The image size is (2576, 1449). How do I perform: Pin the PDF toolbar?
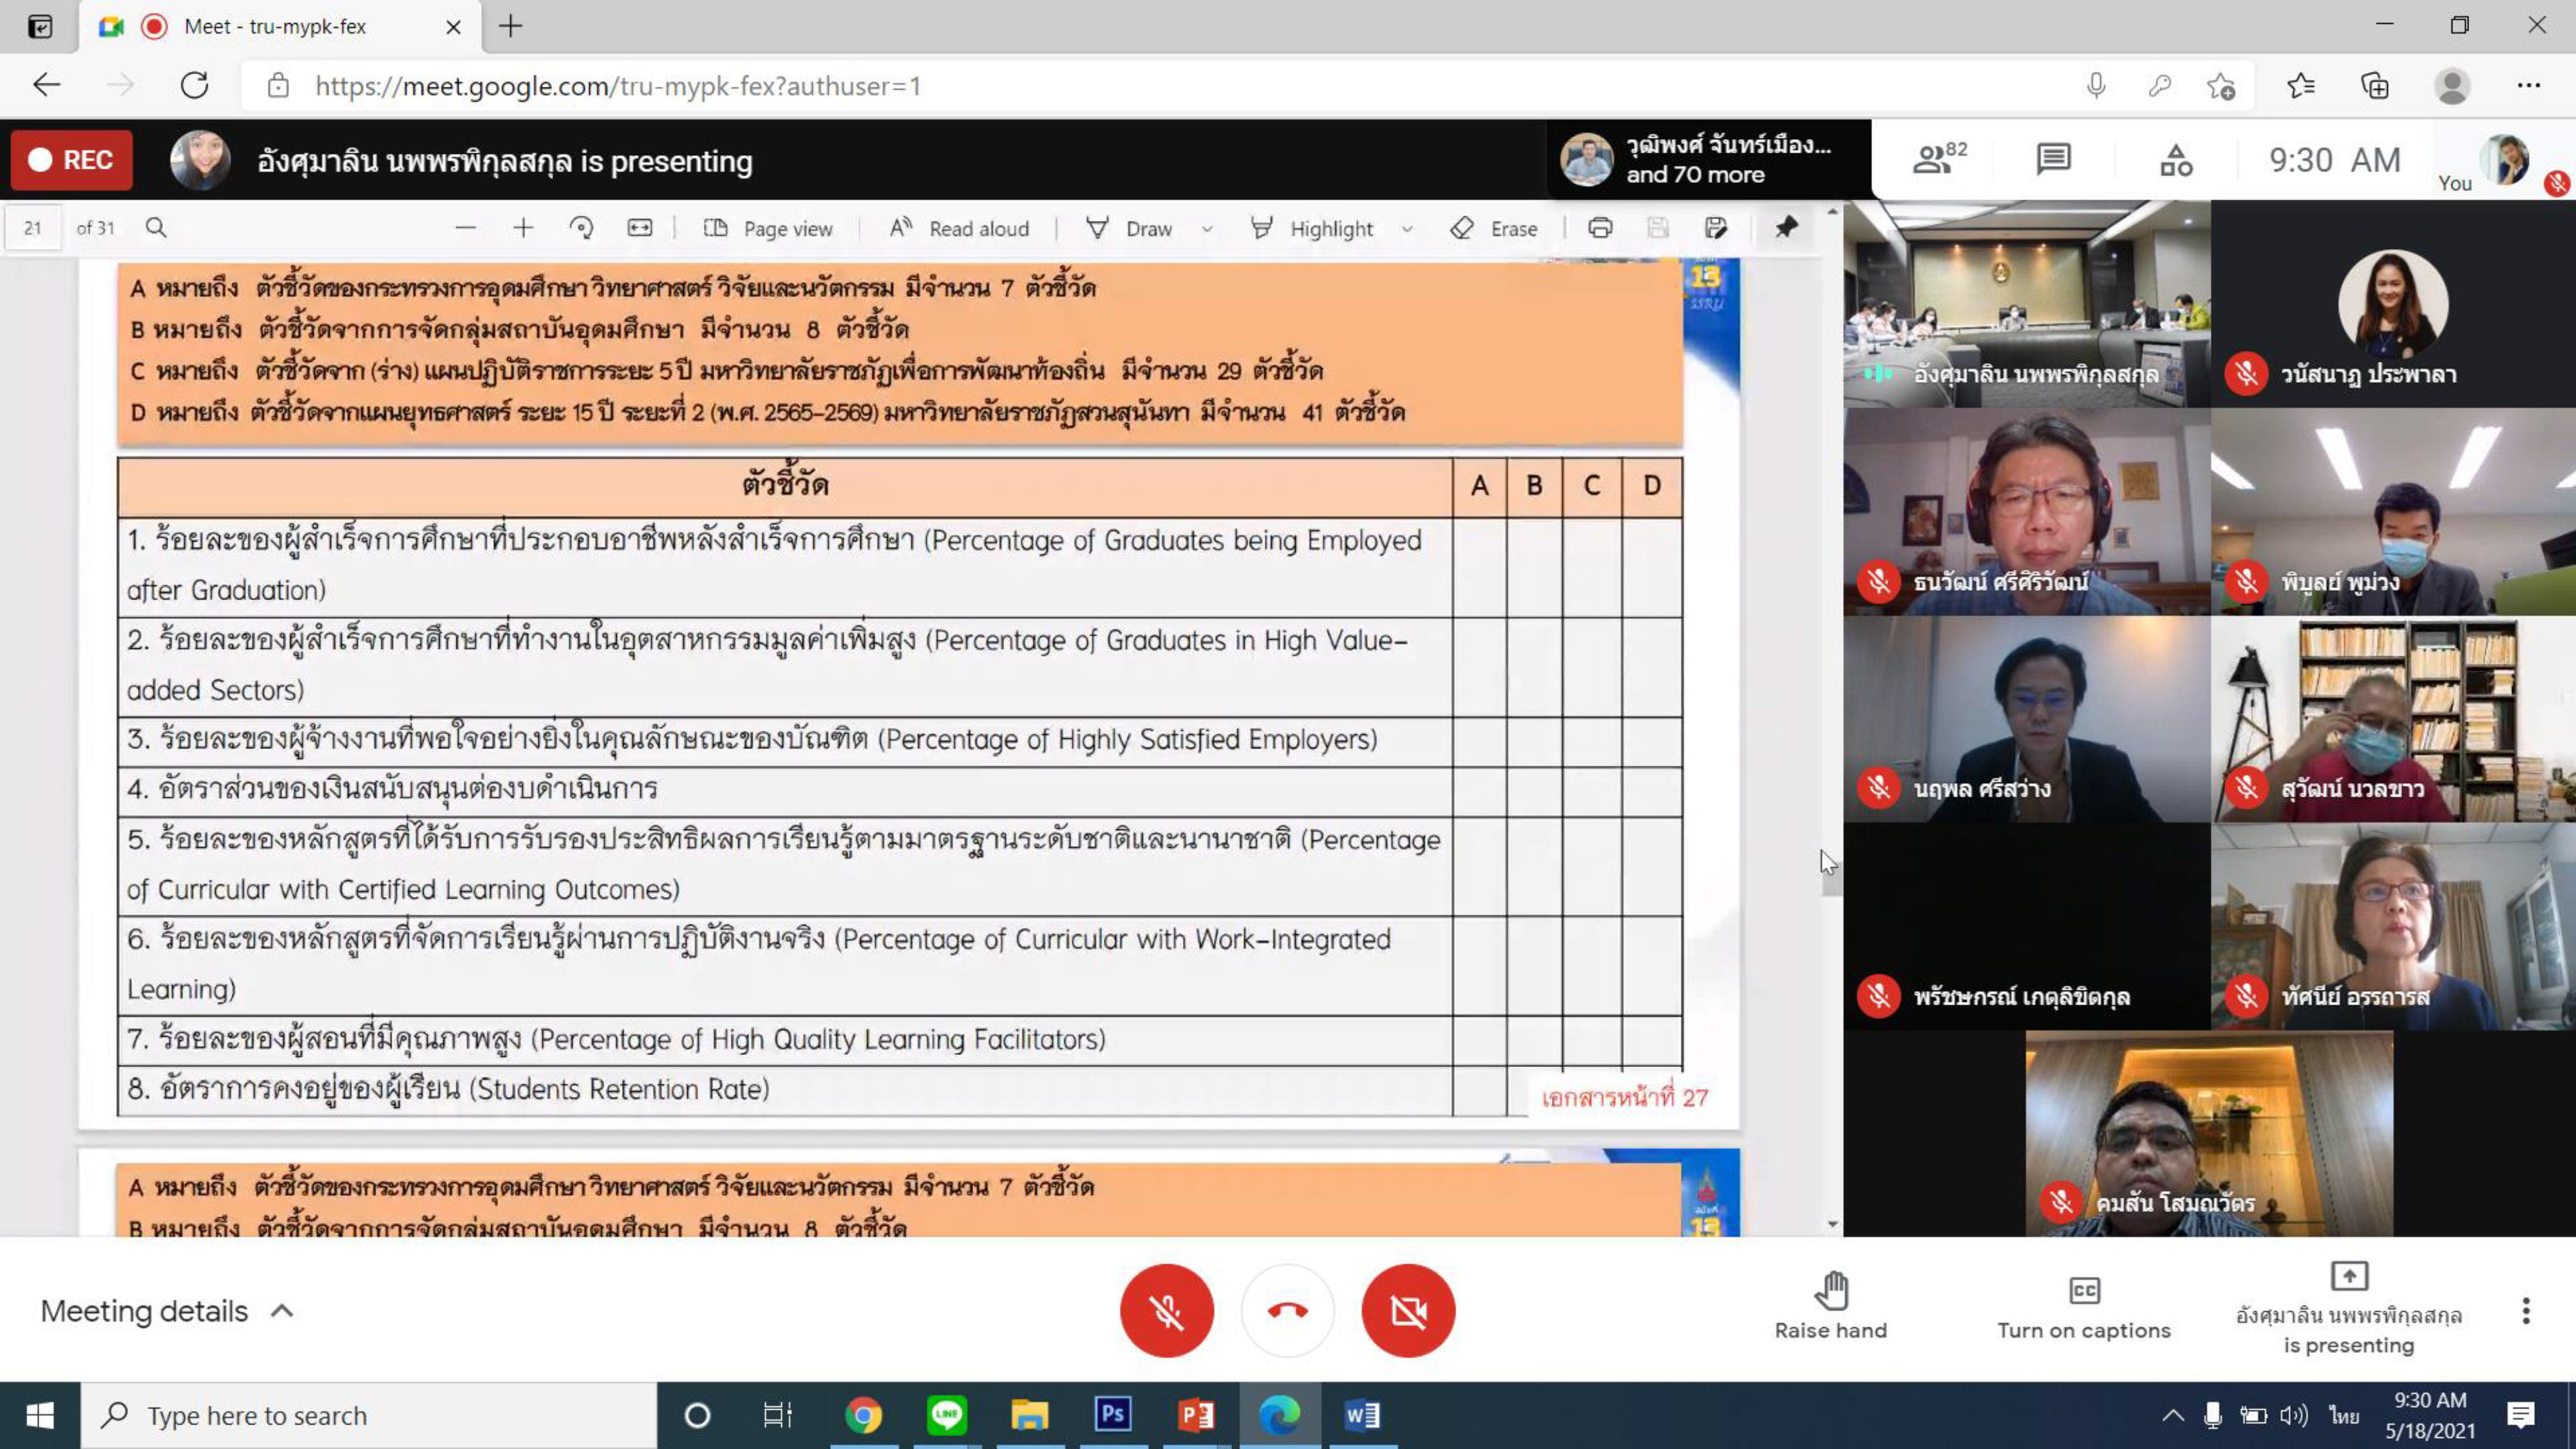click(1786, 228)
